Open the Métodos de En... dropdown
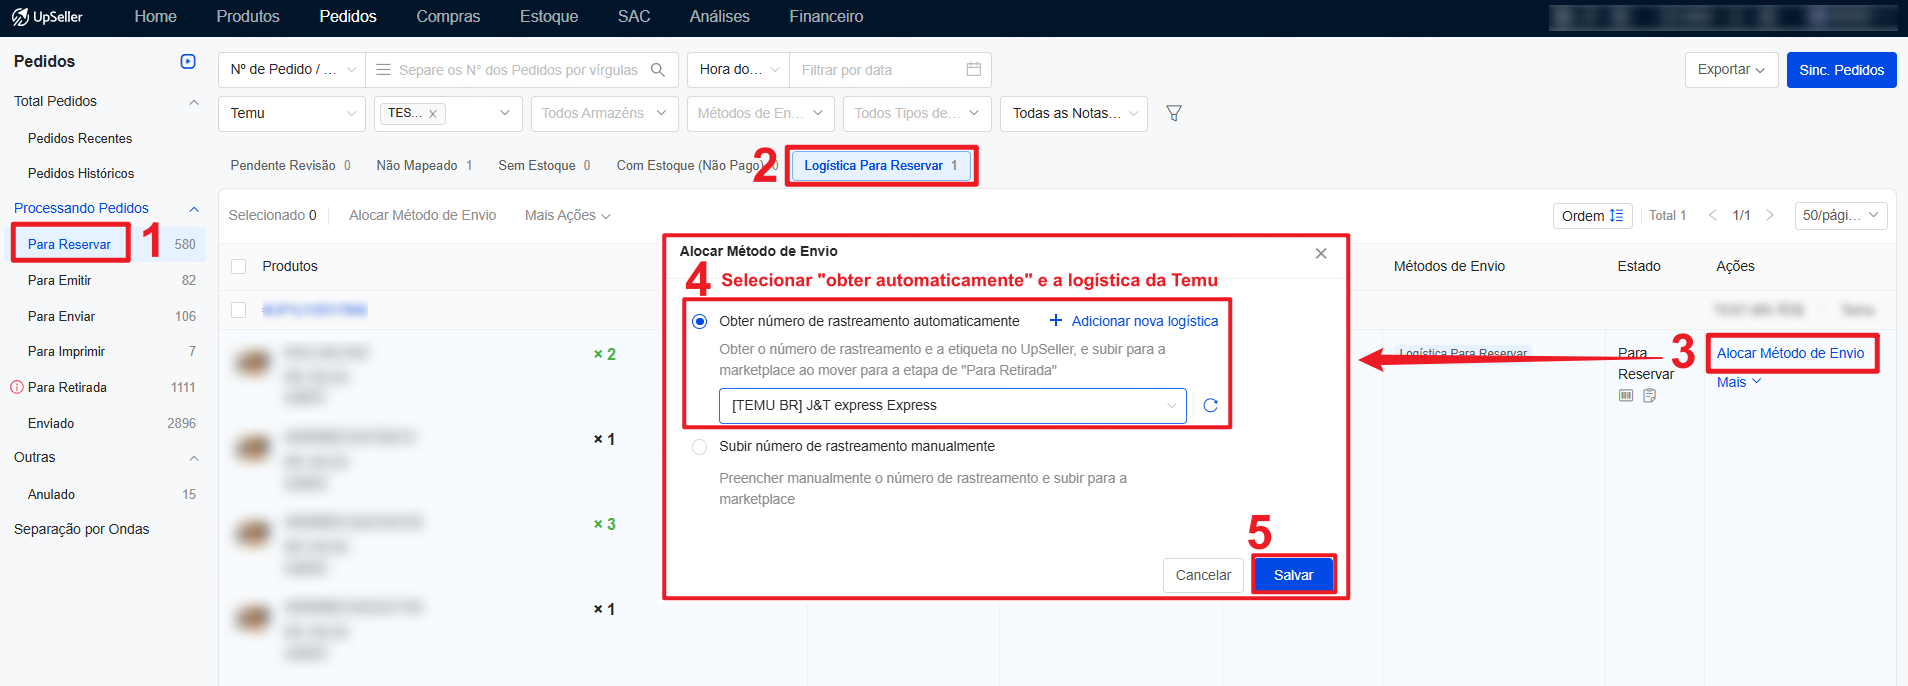1908x686 pixels. [761, 113]
